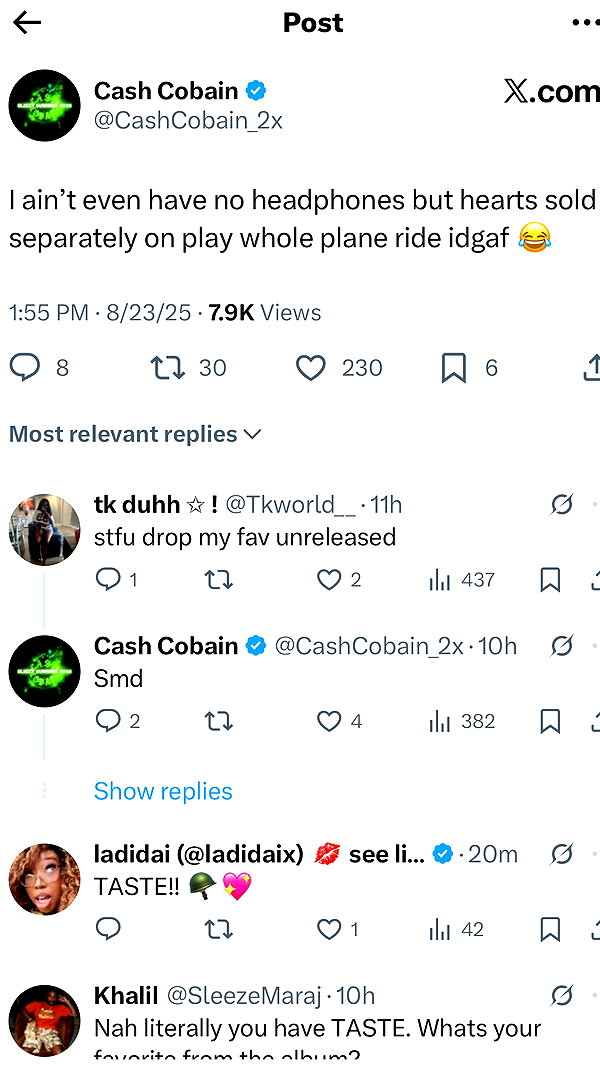Repost tk duhh's reply
Screen dimensions: 600x1067
coord(218,580)
